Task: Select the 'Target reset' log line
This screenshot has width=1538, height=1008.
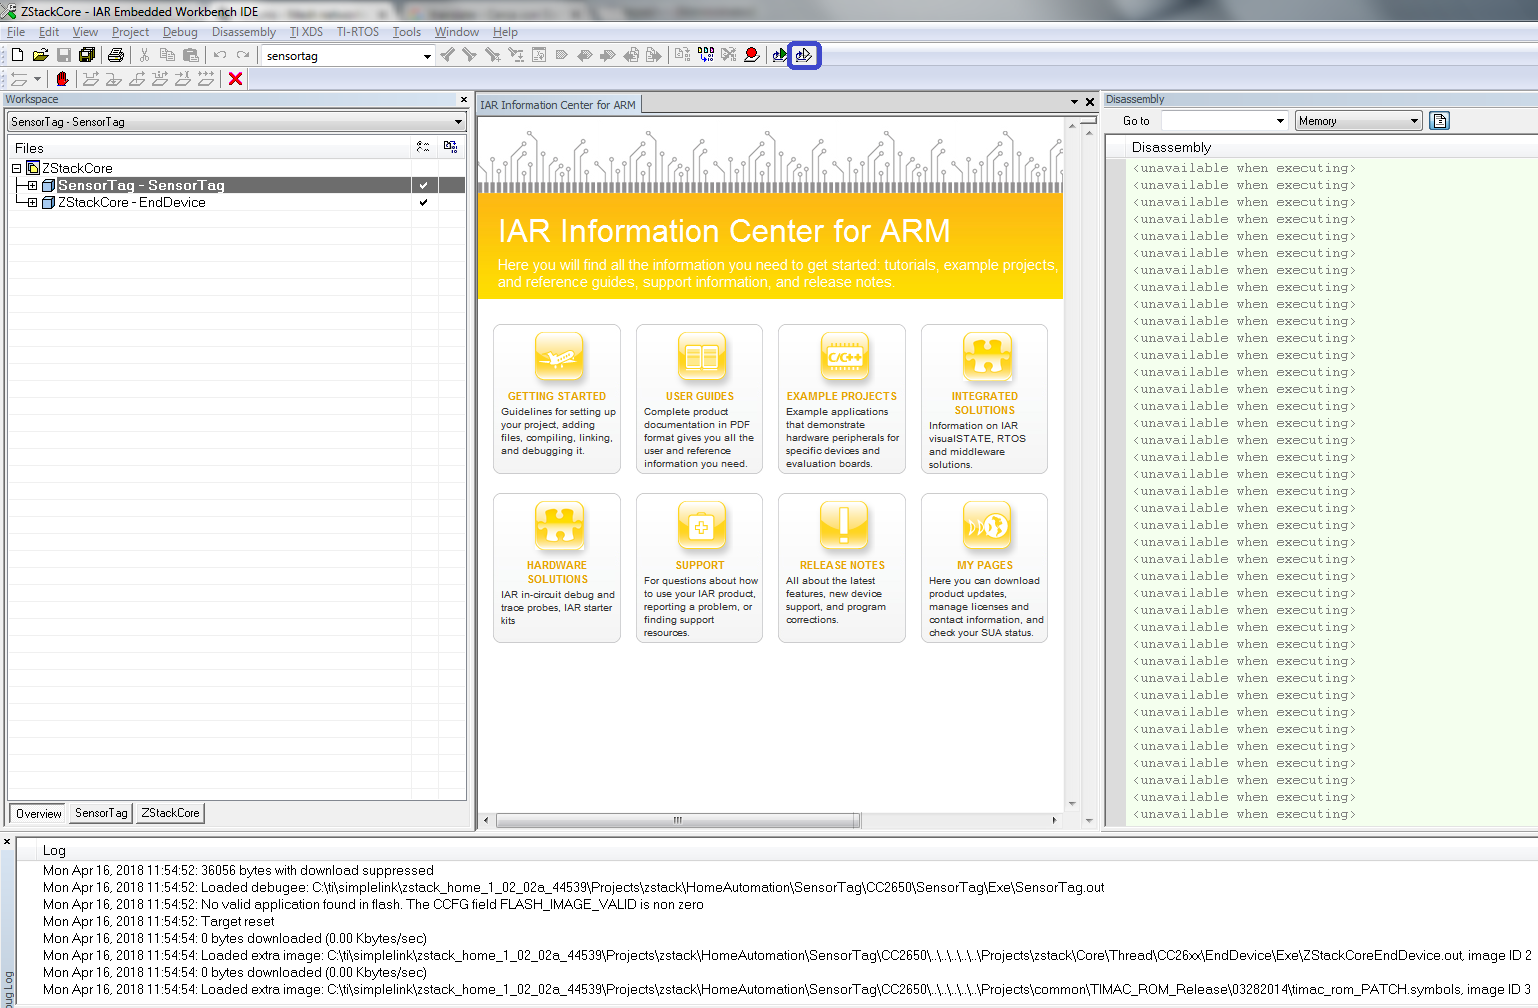Action: coord(158,921)
